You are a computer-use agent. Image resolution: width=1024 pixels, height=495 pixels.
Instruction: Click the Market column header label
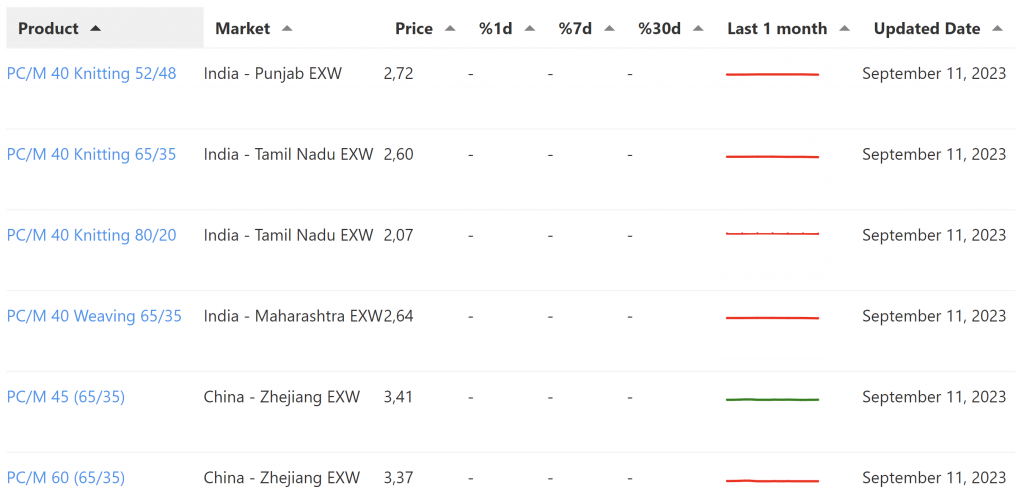point(243,29)
